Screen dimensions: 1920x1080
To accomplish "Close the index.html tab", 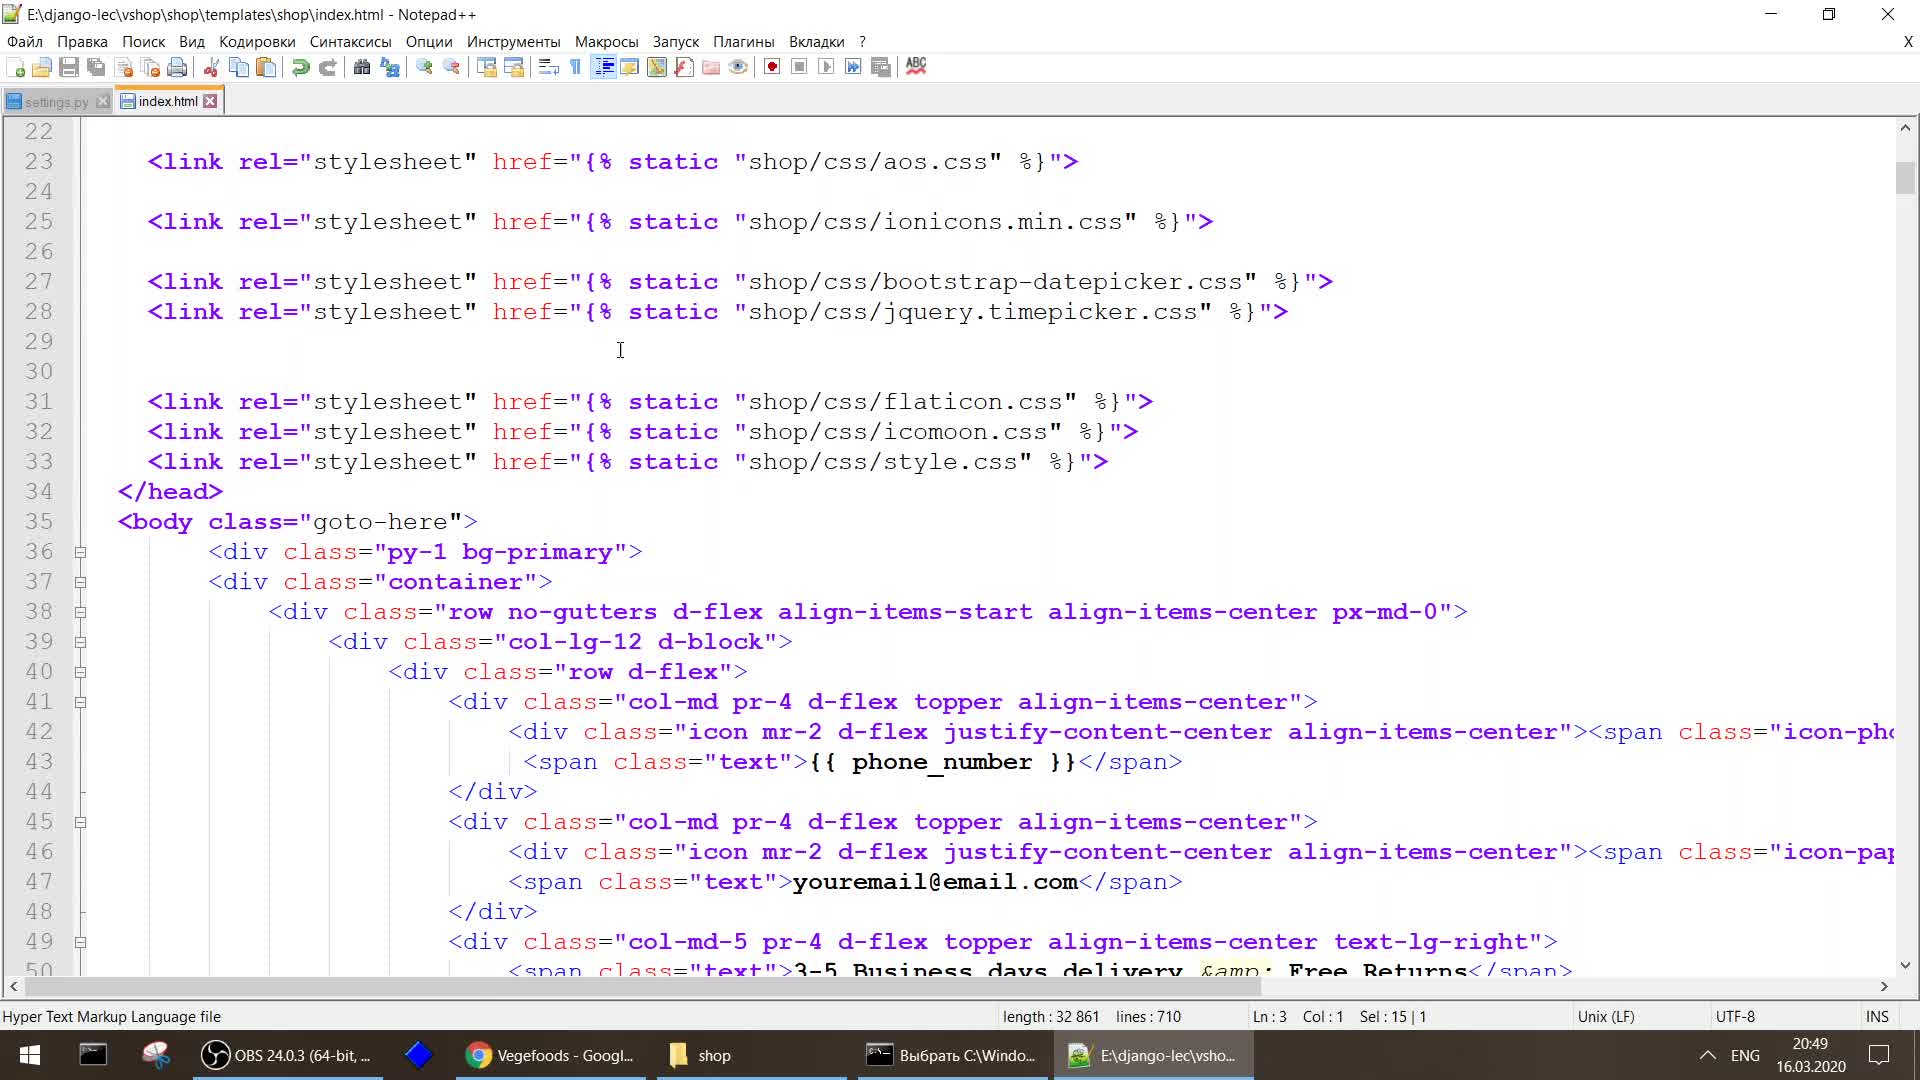I will (x=210, y=101).
